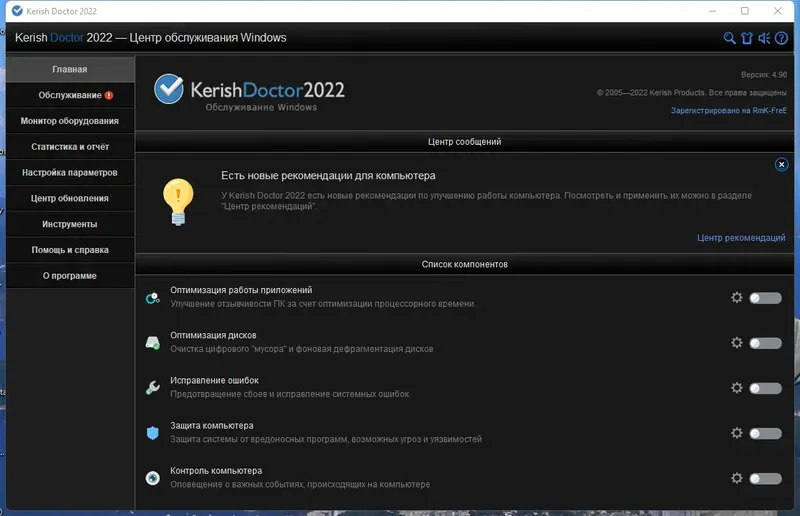Click the yellow lightbulb recommendation icon
800x516 pixels.
click(178, 202)
